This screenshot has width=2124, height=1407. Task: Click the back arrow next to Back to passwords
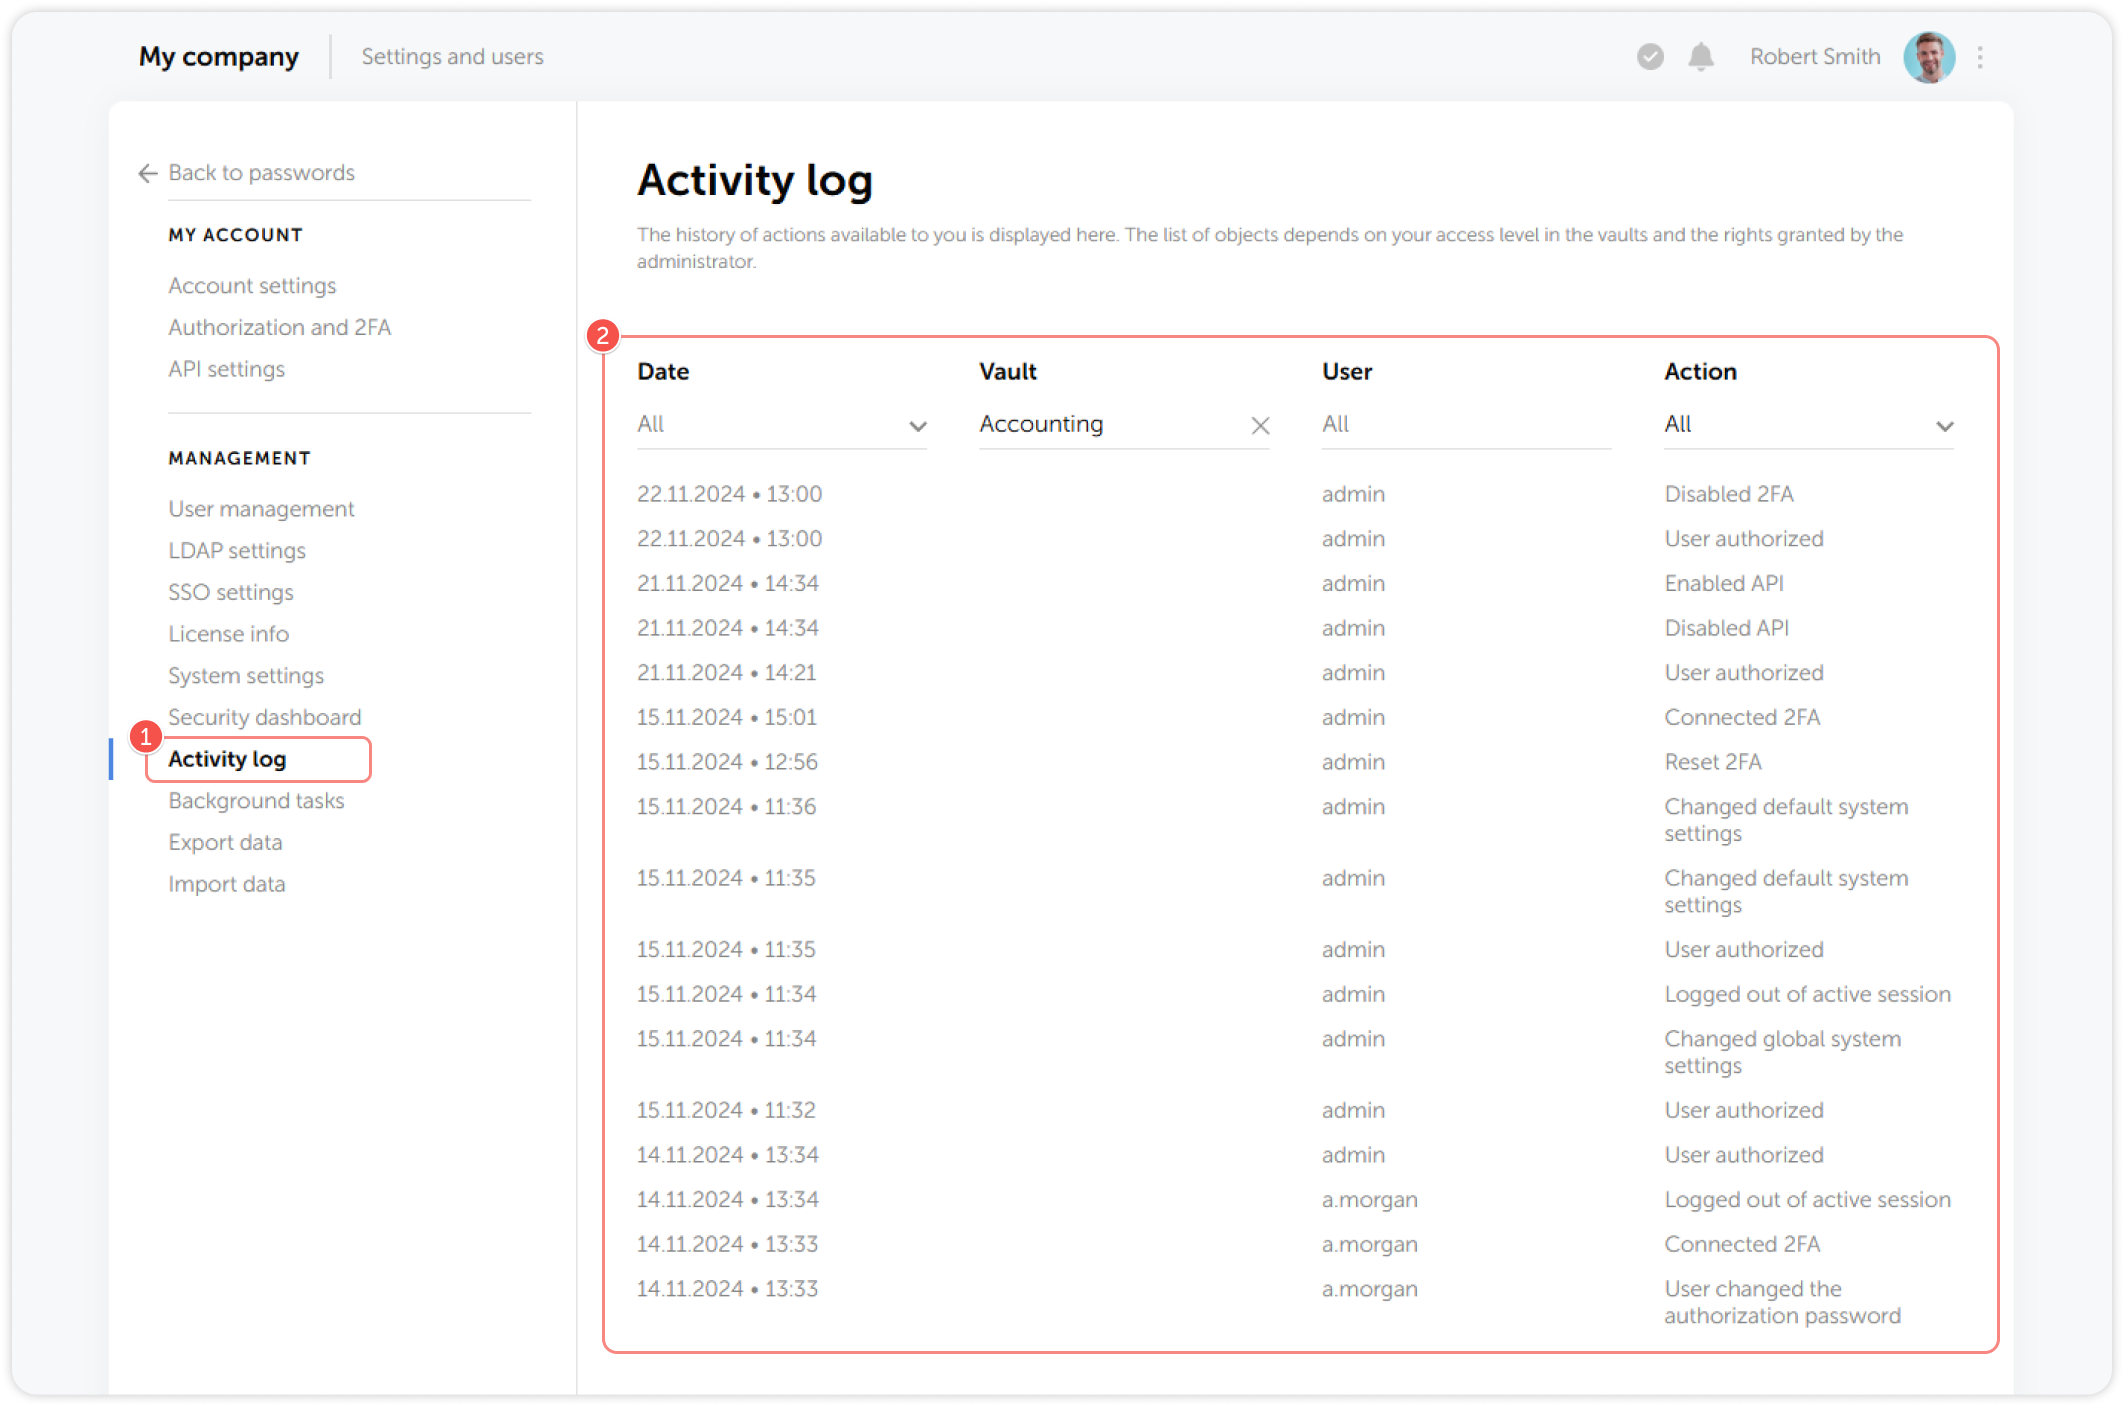click(146, 173)
